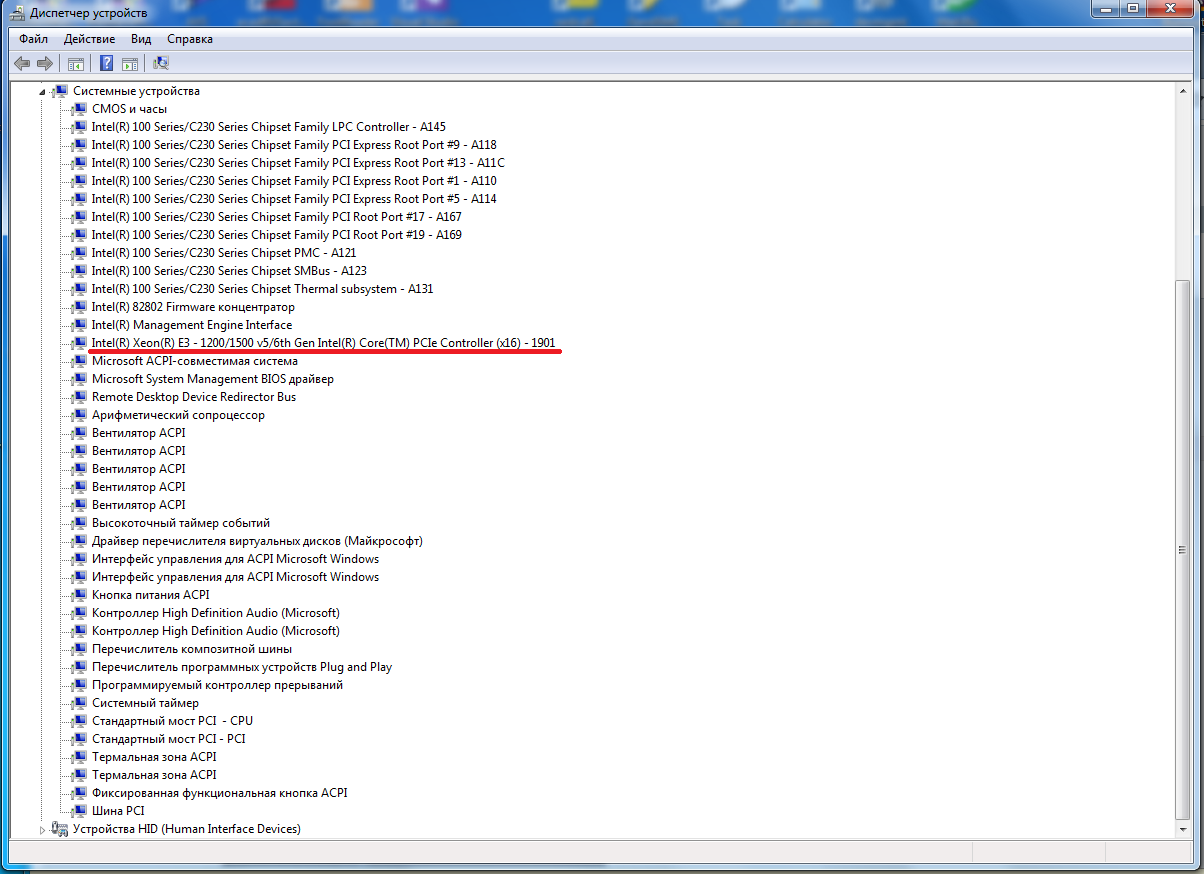Go back using the toolbar Back arrow
Screen dimensions: 1204x874
click(22, 64)
